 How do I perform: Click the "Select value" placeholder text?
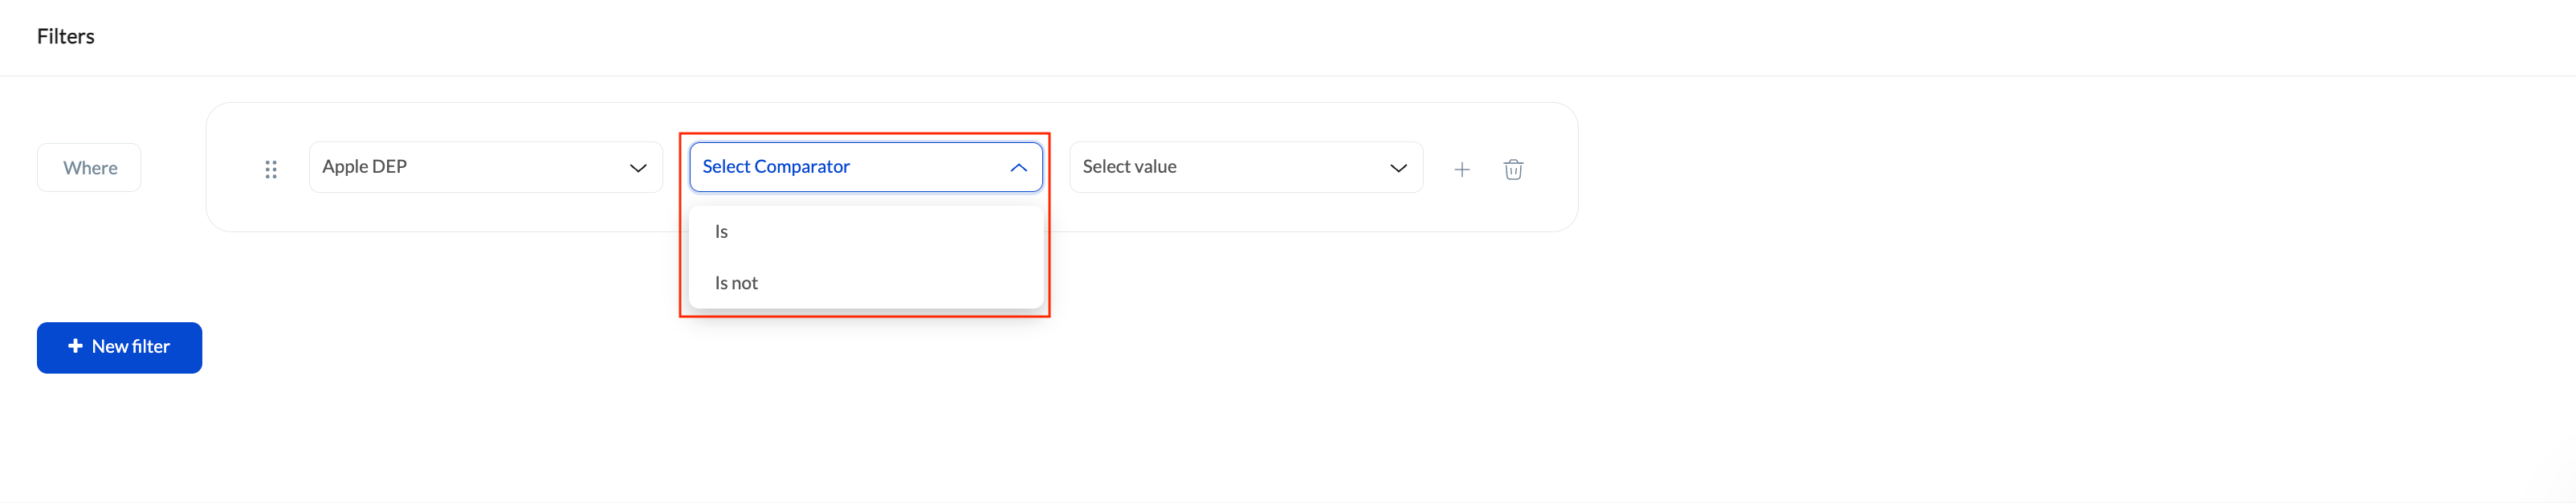click(1129, 167)
